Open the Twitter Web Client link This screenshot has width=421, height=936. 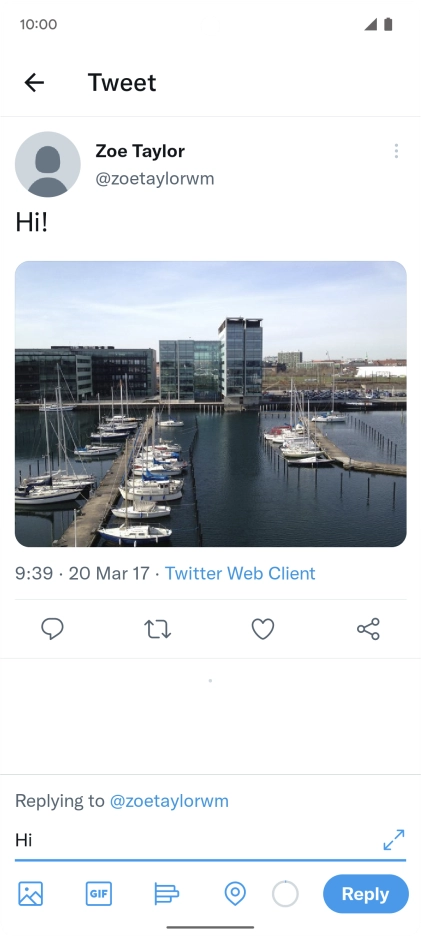[x=240, y=573]
